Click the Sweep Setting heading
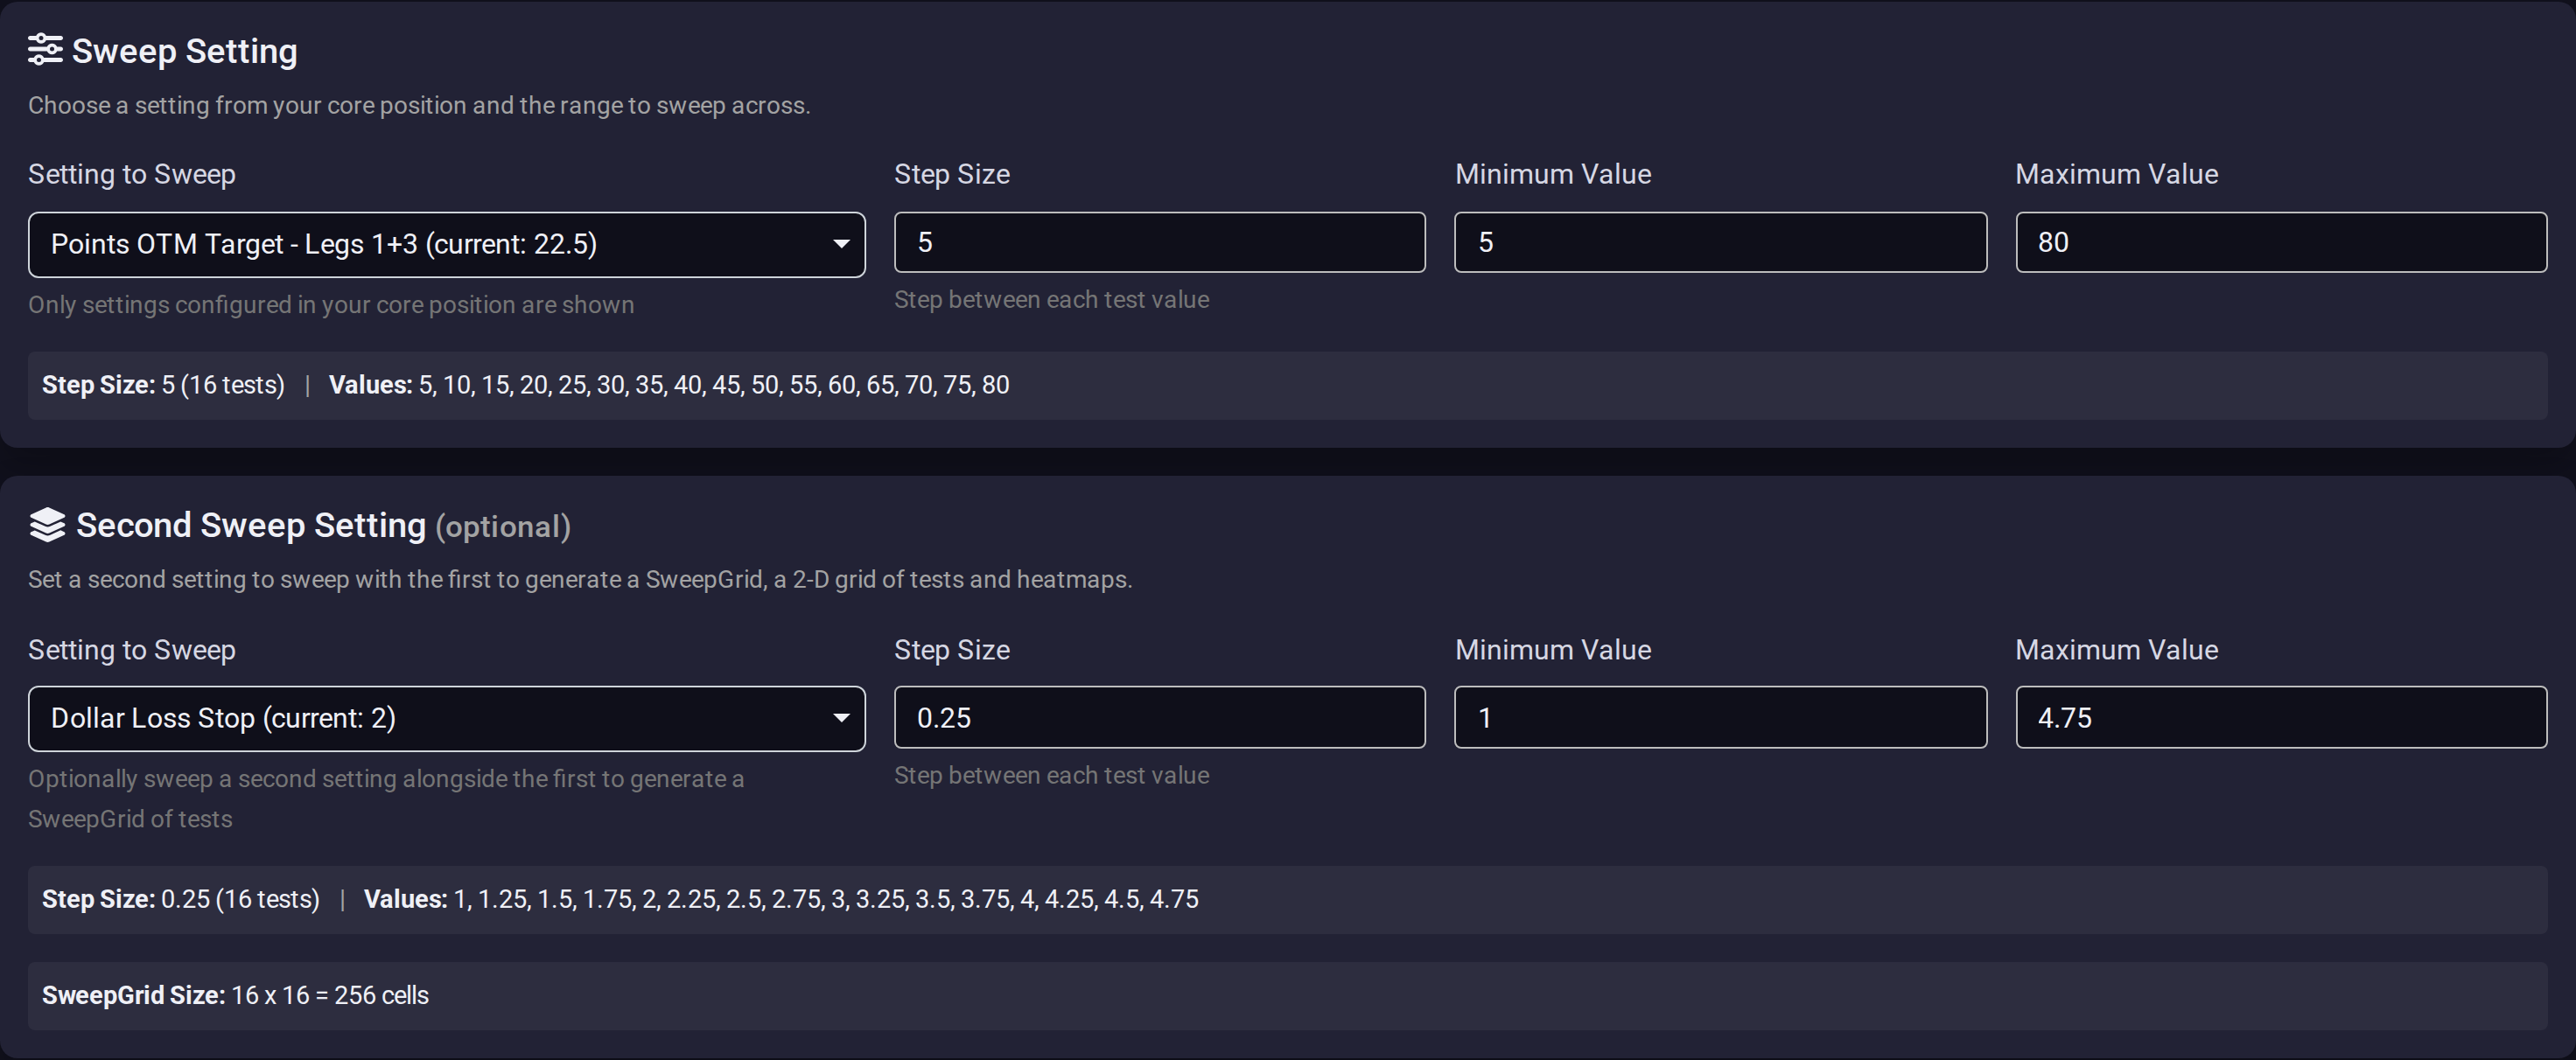The height and width of the screenshot is (1060, 2576). (x=184, y=51)
